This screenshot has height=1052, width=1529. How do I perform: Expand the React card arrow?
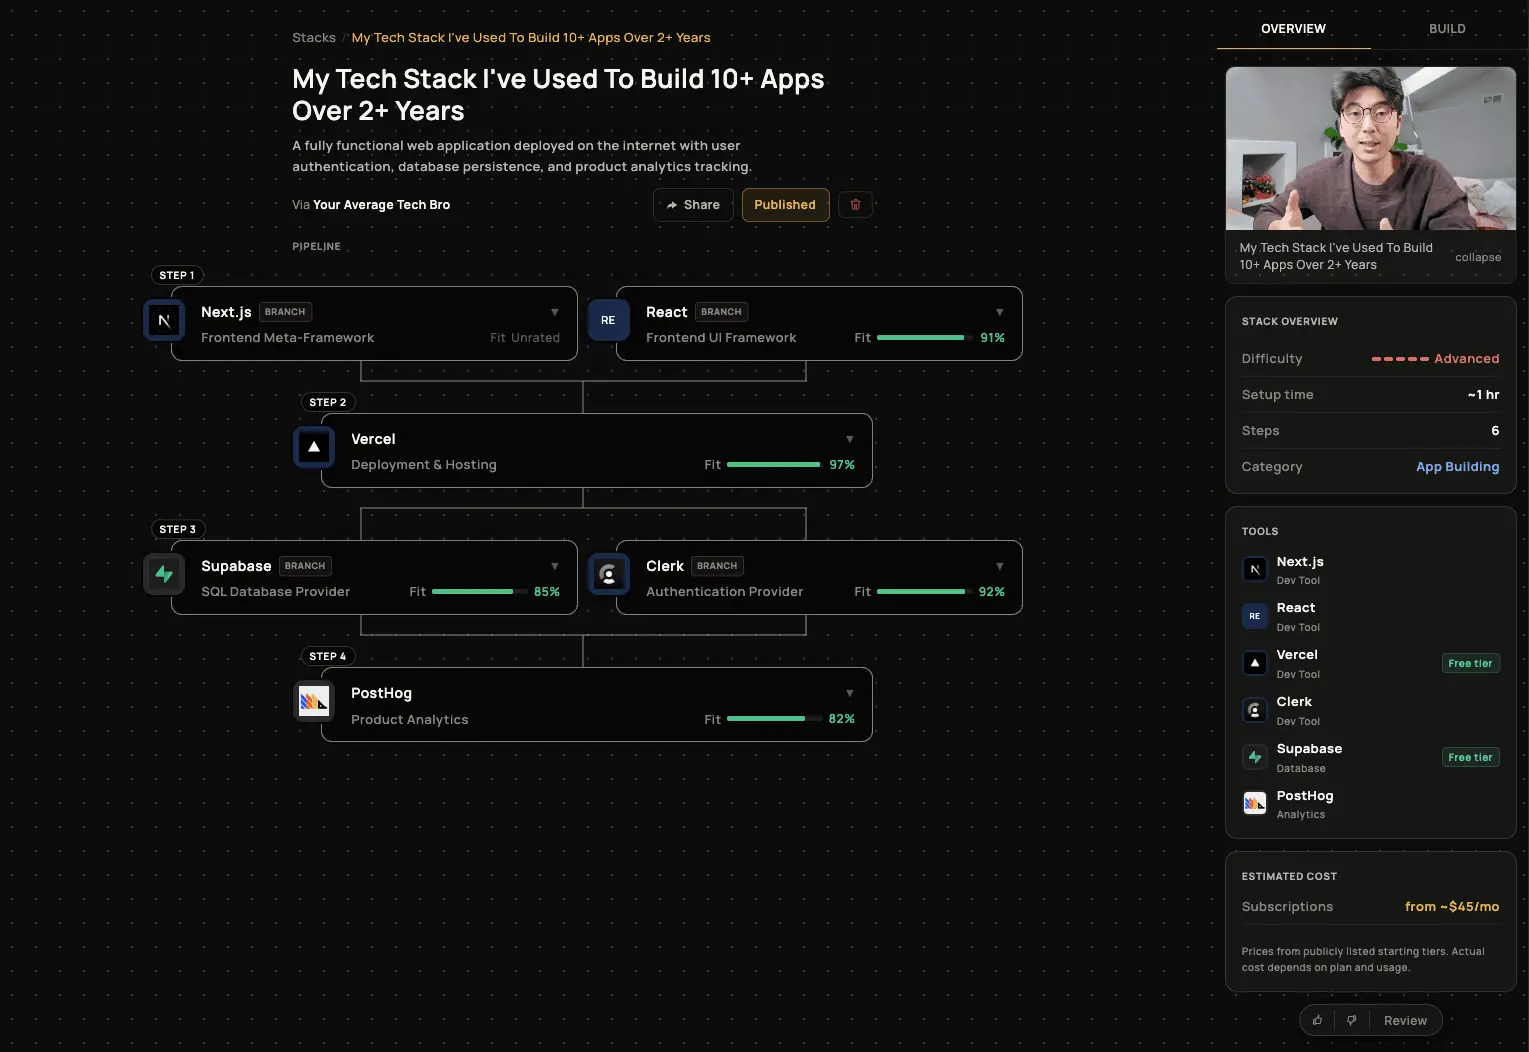pyautogui.click(x=1000, y=312)
